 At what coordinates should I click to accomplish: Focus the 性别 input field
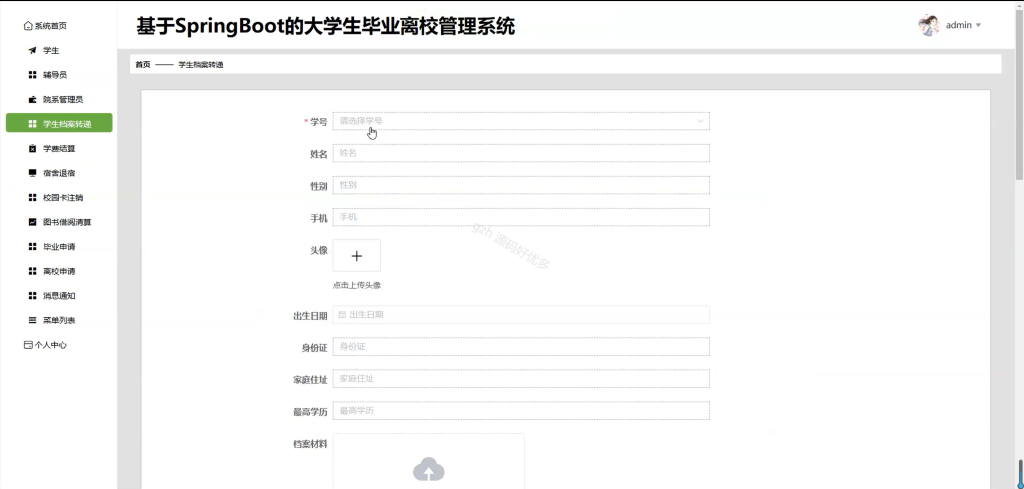[521, 185]
